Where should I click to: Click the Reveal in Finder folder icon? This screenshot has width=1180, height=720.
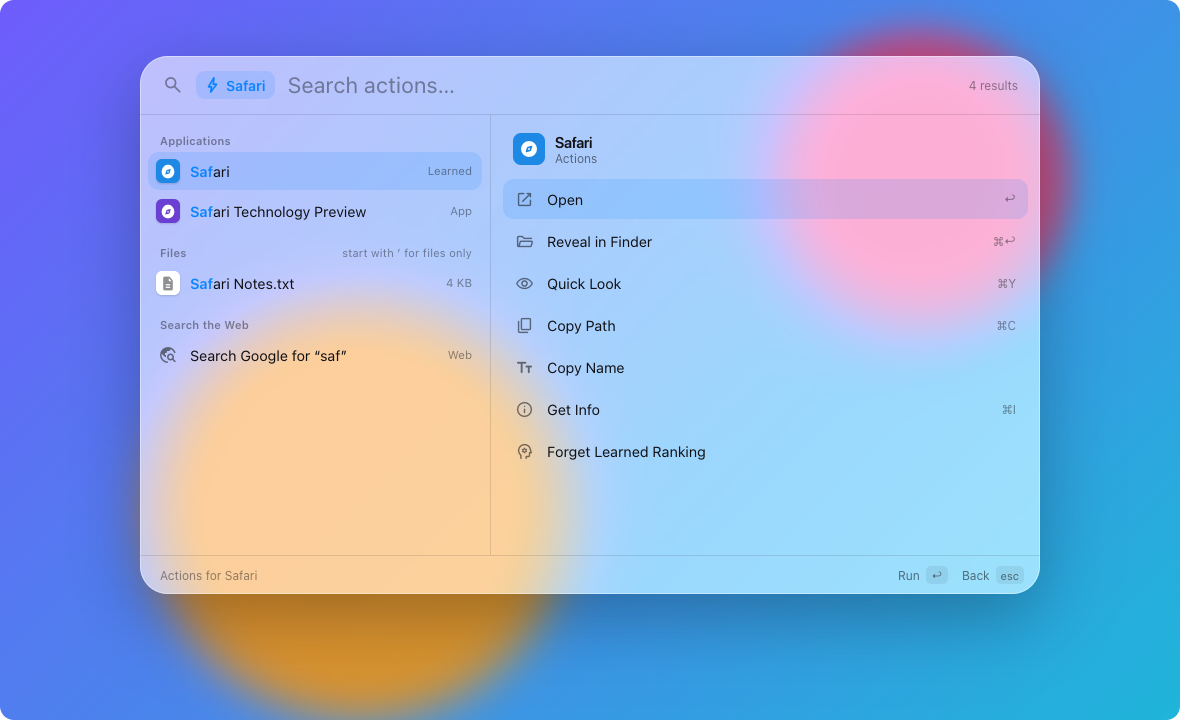pos(525,242)
